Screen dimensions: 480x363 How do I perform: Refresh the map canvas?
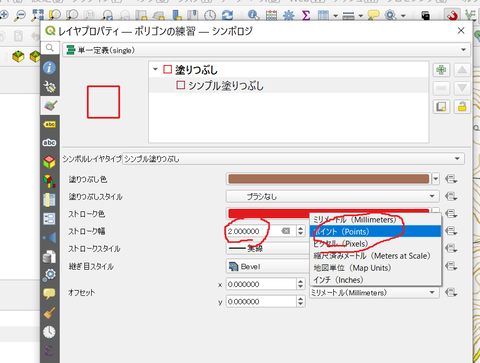227,15
